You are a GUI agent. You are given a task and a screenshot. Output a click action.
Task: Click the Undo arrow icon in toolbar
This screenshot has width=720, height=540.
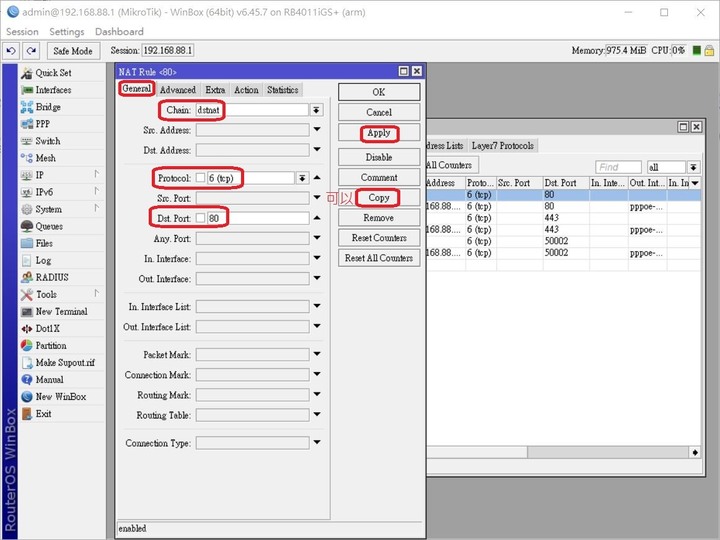(x=11, y=51)
